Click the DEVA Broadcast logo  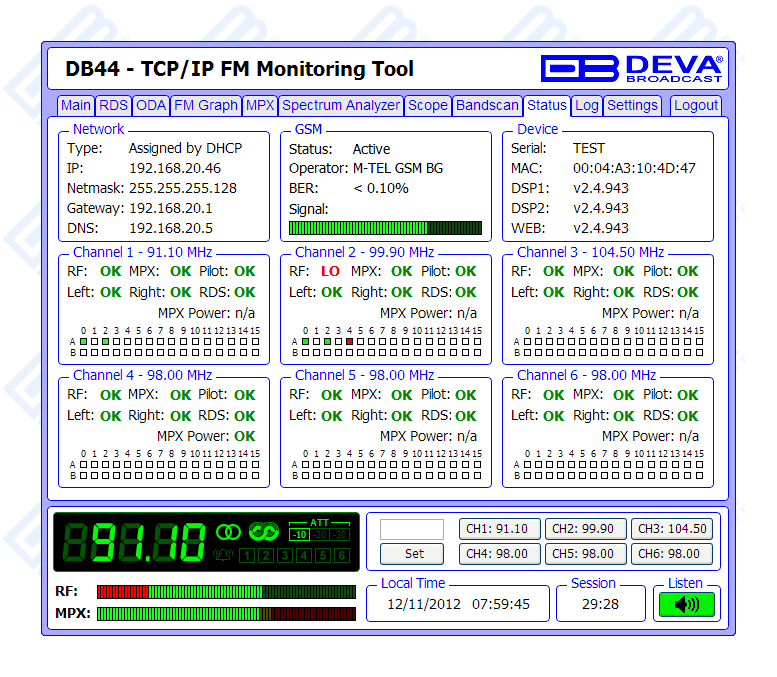click(631, 68)
